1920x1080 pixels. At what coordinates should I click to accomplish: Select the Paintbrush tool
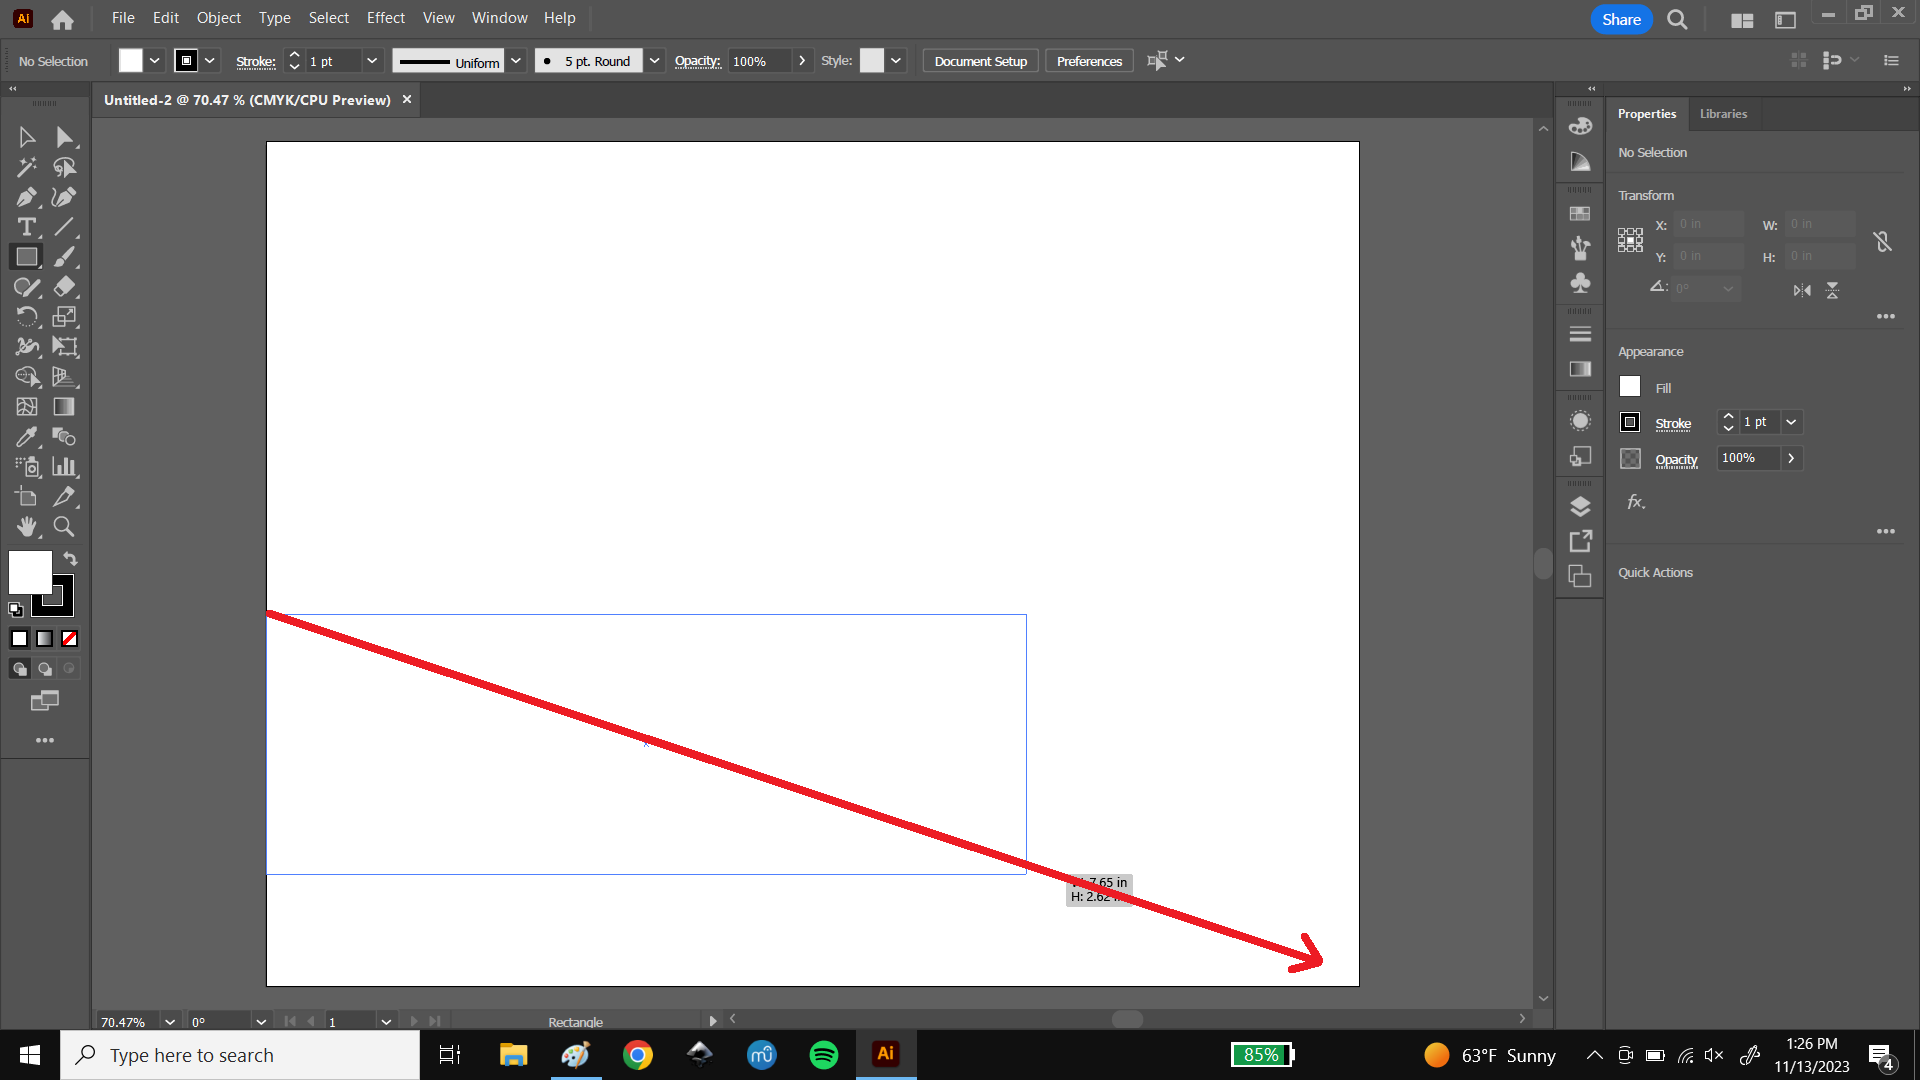(x=64, y=257)
